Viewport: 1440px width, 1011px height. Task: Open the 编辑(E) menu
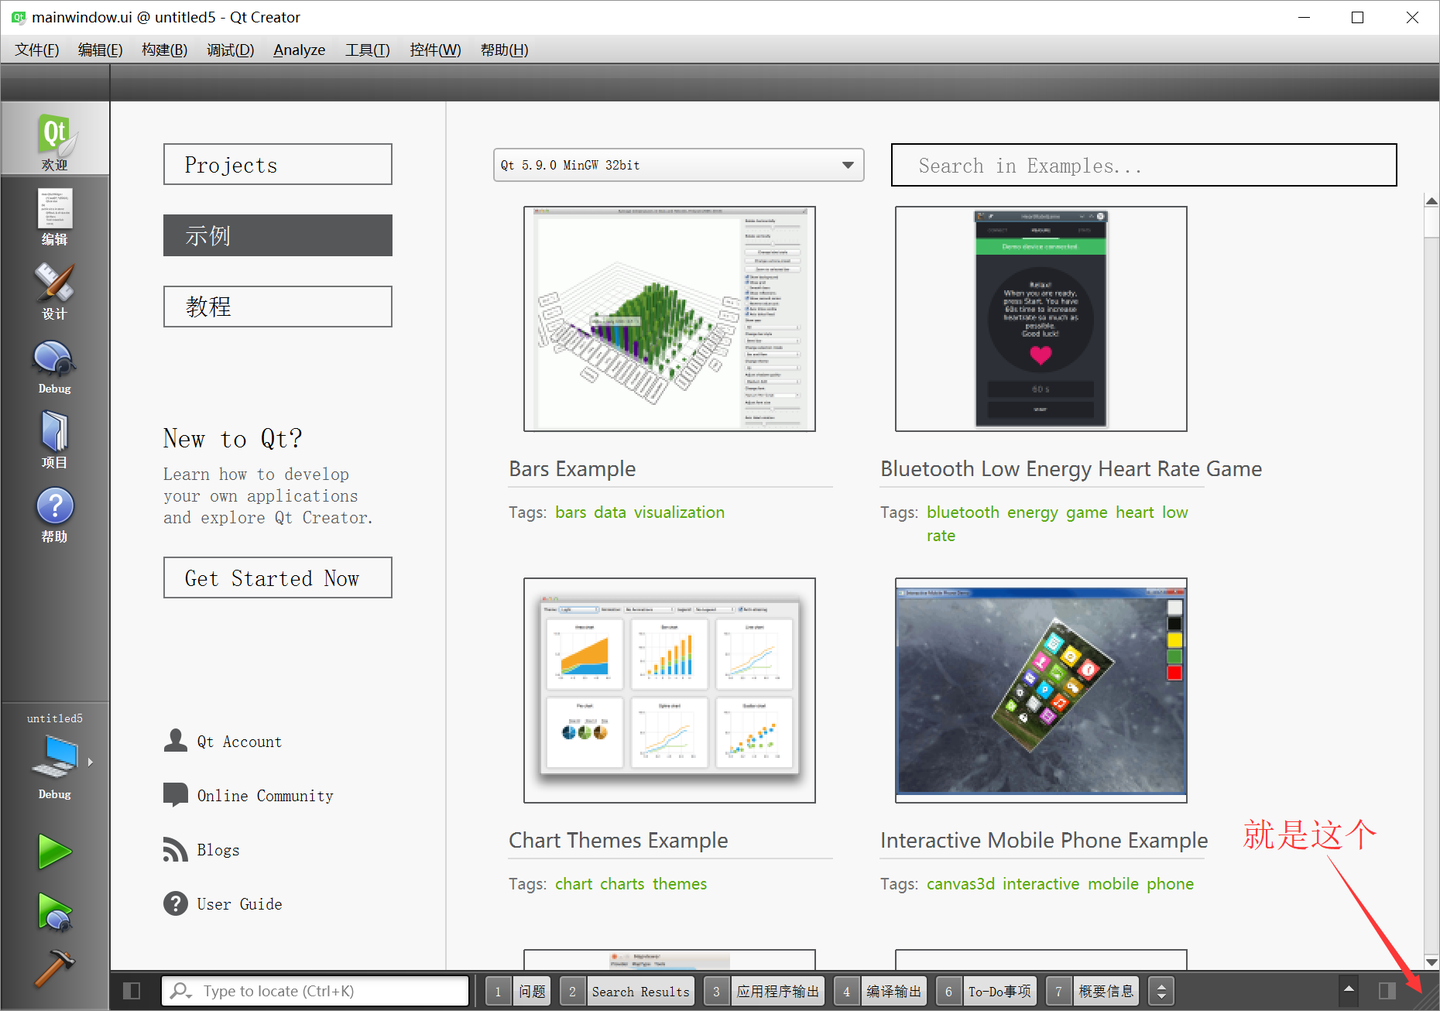(x=100, y=50)
